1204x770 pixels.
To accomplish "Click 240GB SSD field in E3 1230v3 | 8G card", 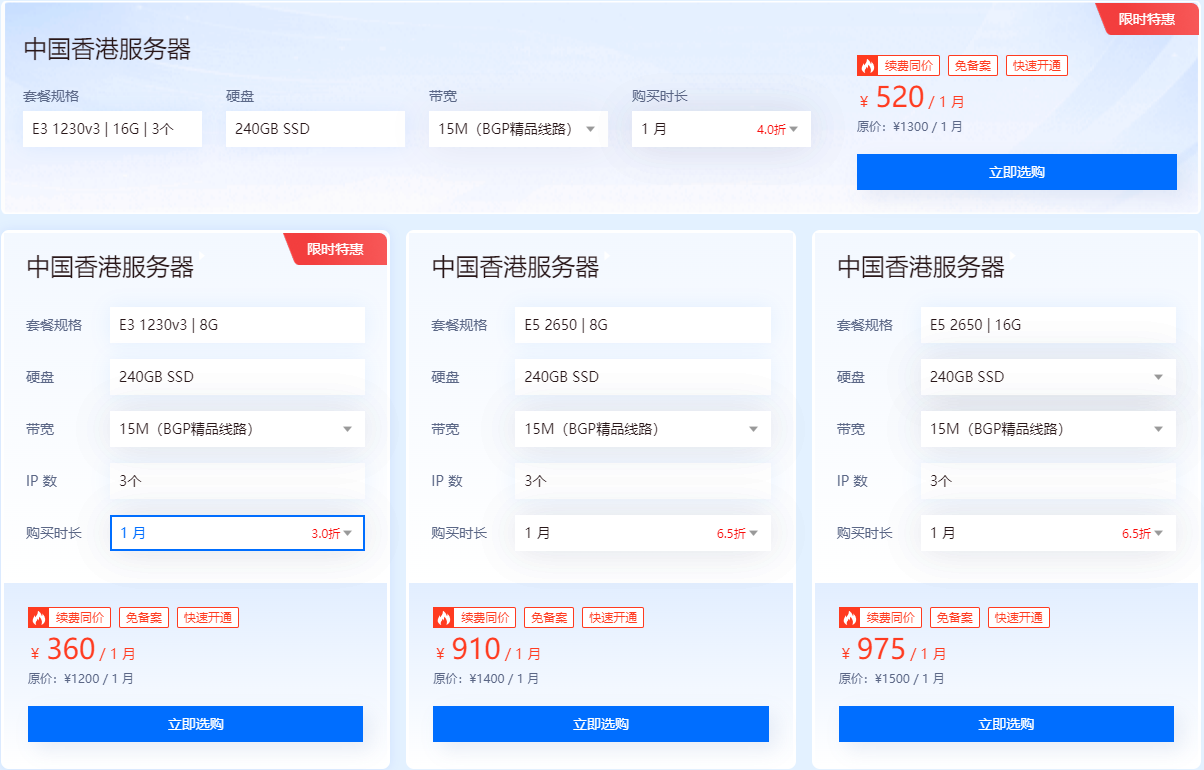I will tap(237, 377).
